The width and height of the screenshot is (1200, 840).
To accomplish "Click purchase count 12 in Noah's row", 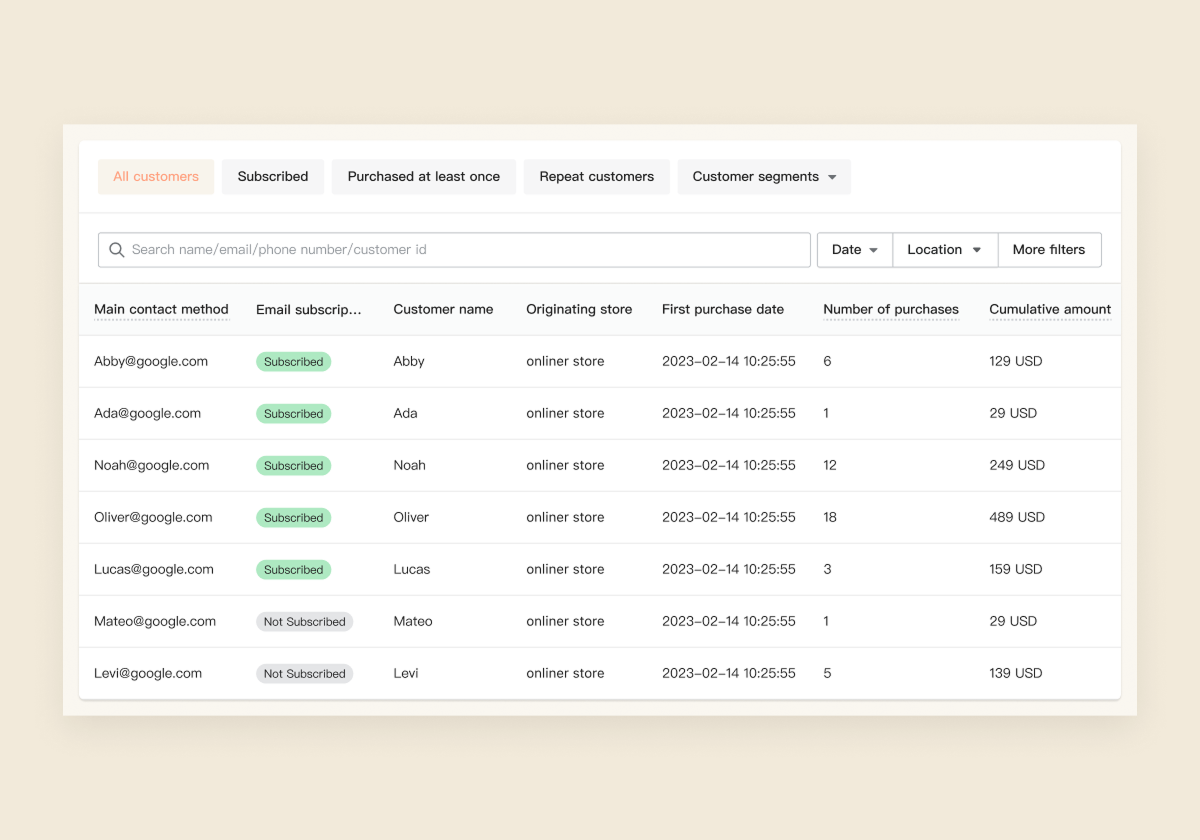I will [830, 466].
